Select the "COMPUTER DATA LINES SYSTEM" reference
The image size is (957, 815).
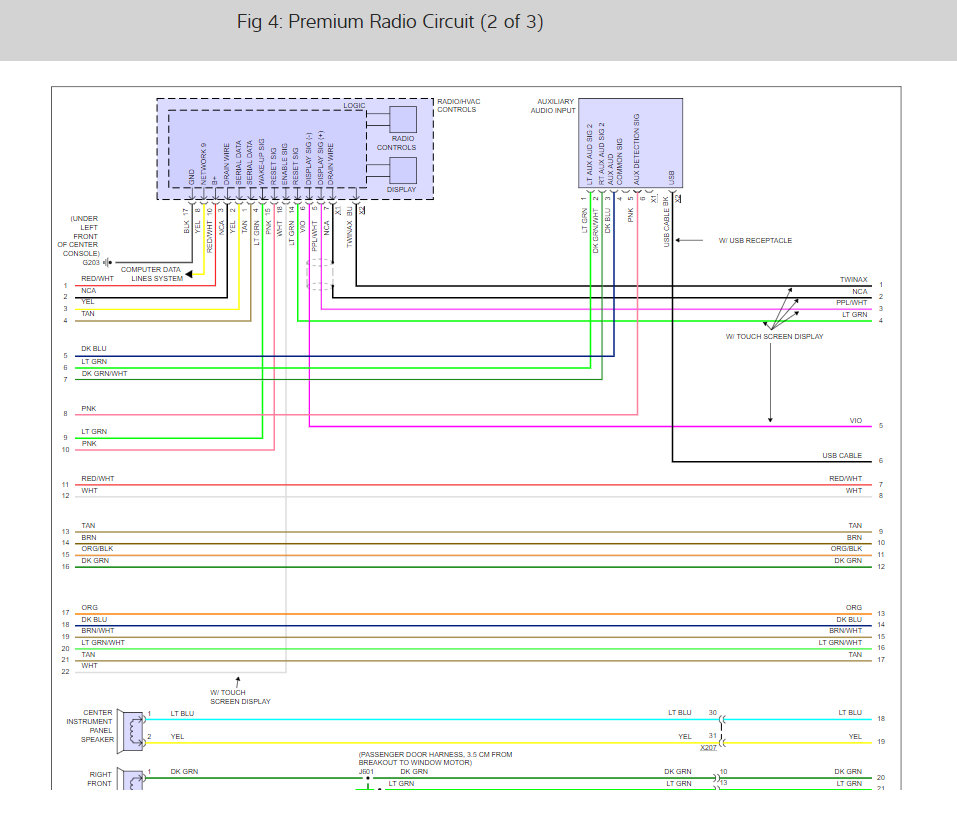click(x=151, y=273)
